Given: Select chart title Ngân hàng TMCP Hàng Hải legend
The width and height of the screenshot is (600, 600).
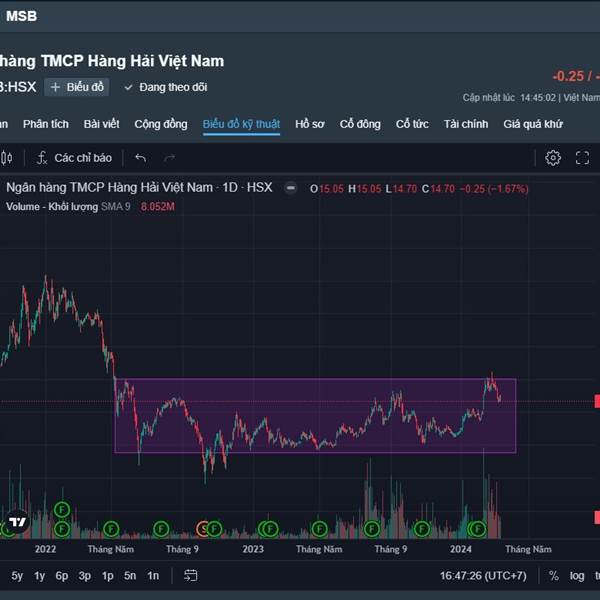Looking at the screenshot, I should point(139,188).
